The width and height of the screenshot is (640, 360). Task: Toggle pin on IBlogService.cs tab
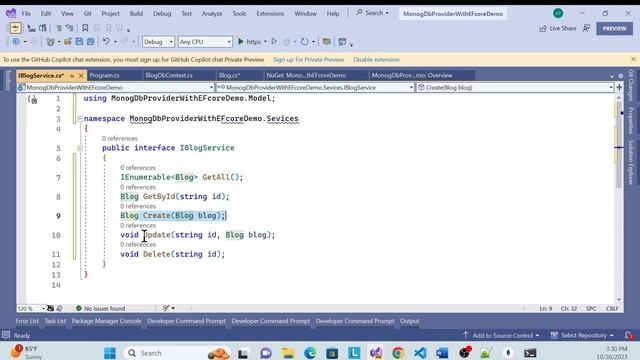coord(72,76)
